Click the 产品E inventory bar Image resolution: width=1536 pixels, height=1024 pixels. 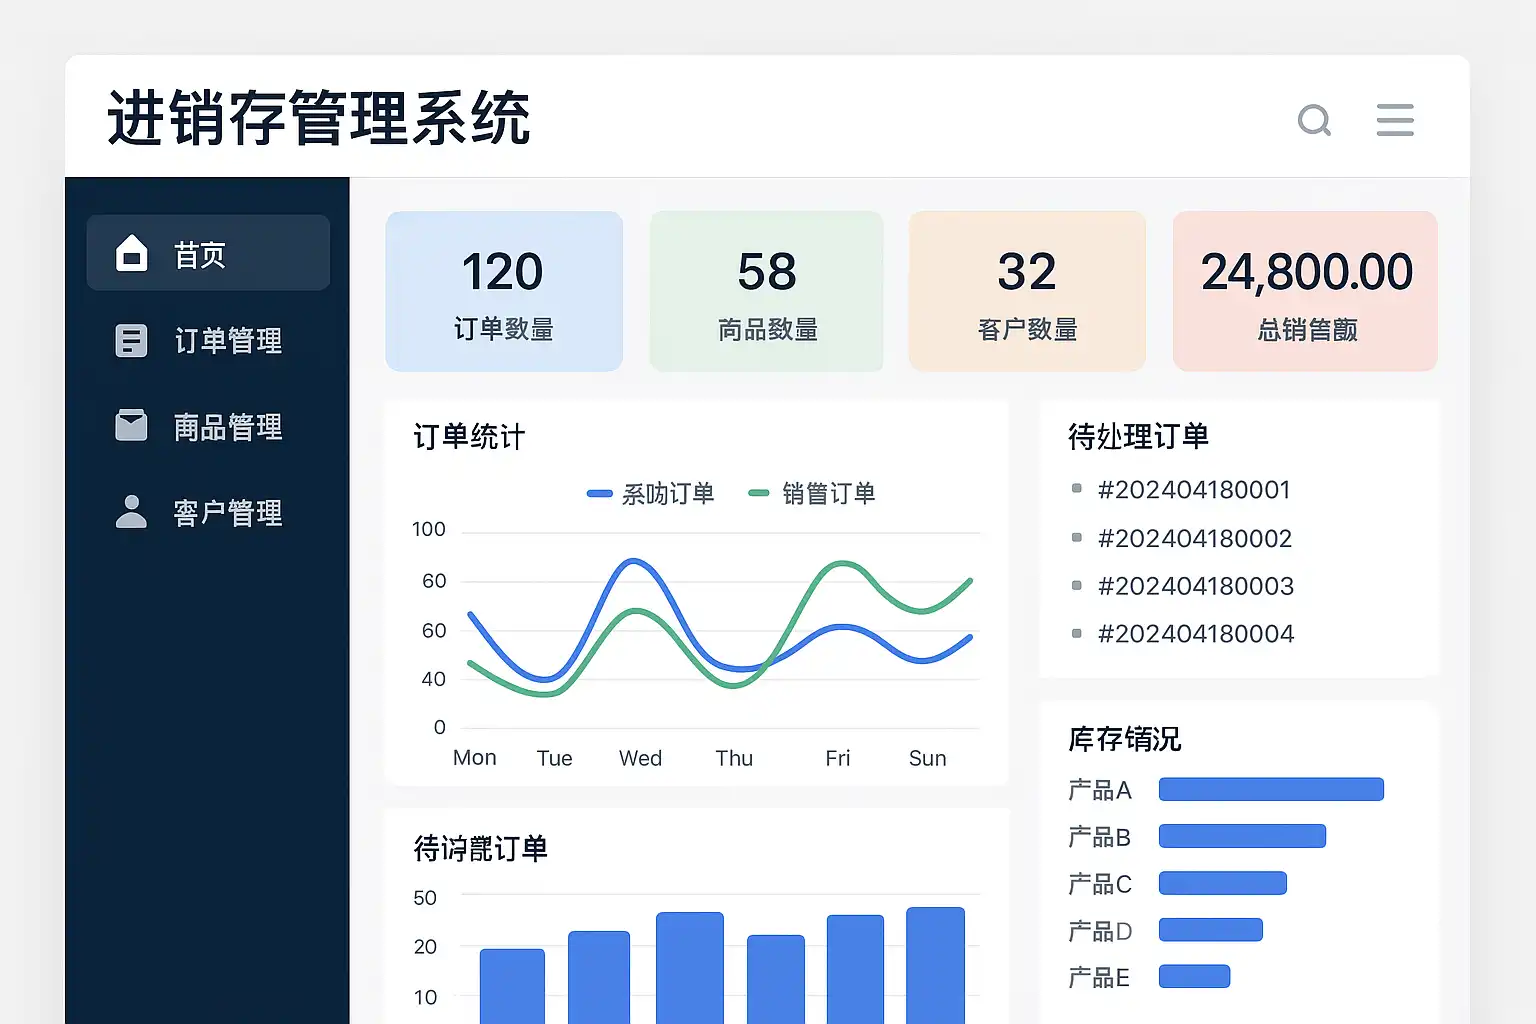1194,976
